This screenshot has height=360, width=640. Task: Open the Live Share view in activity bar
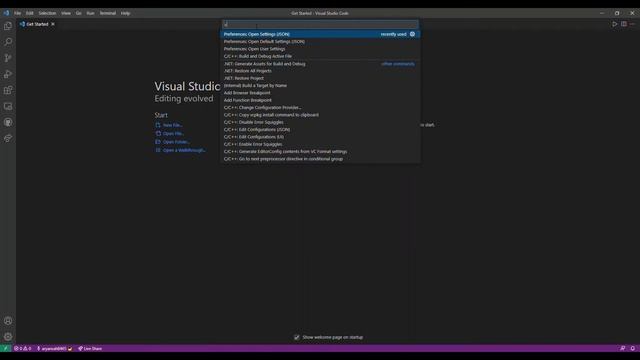[x=8, y=138]
